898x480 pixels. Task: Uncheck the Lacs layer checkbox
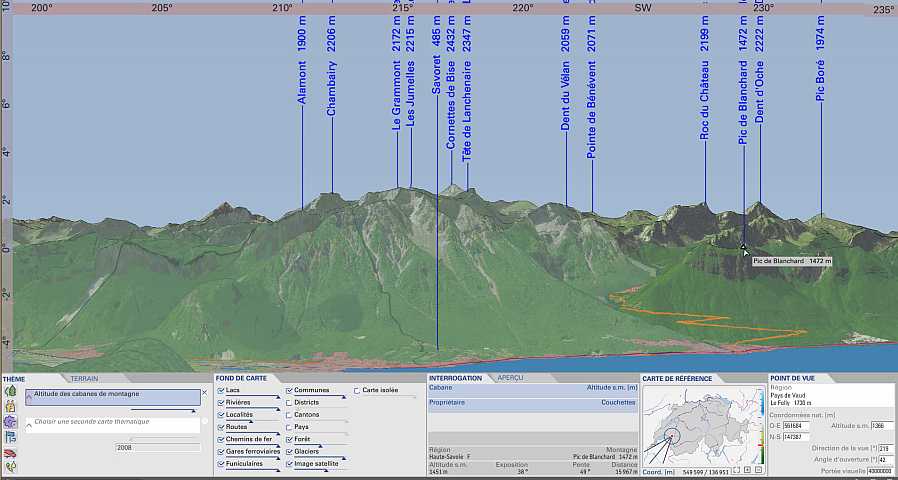click(221, 390)
